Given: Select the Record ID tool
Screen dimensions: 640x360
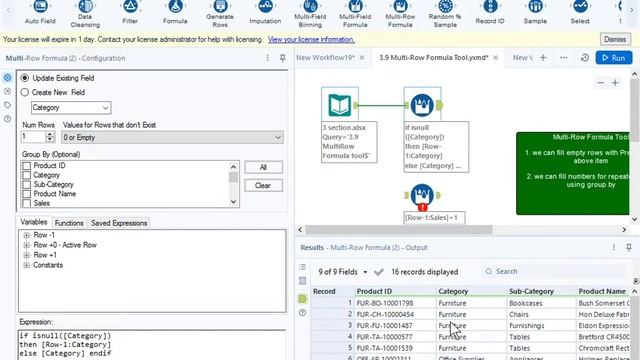Looking at the screenshot, I should click(490, 7).
